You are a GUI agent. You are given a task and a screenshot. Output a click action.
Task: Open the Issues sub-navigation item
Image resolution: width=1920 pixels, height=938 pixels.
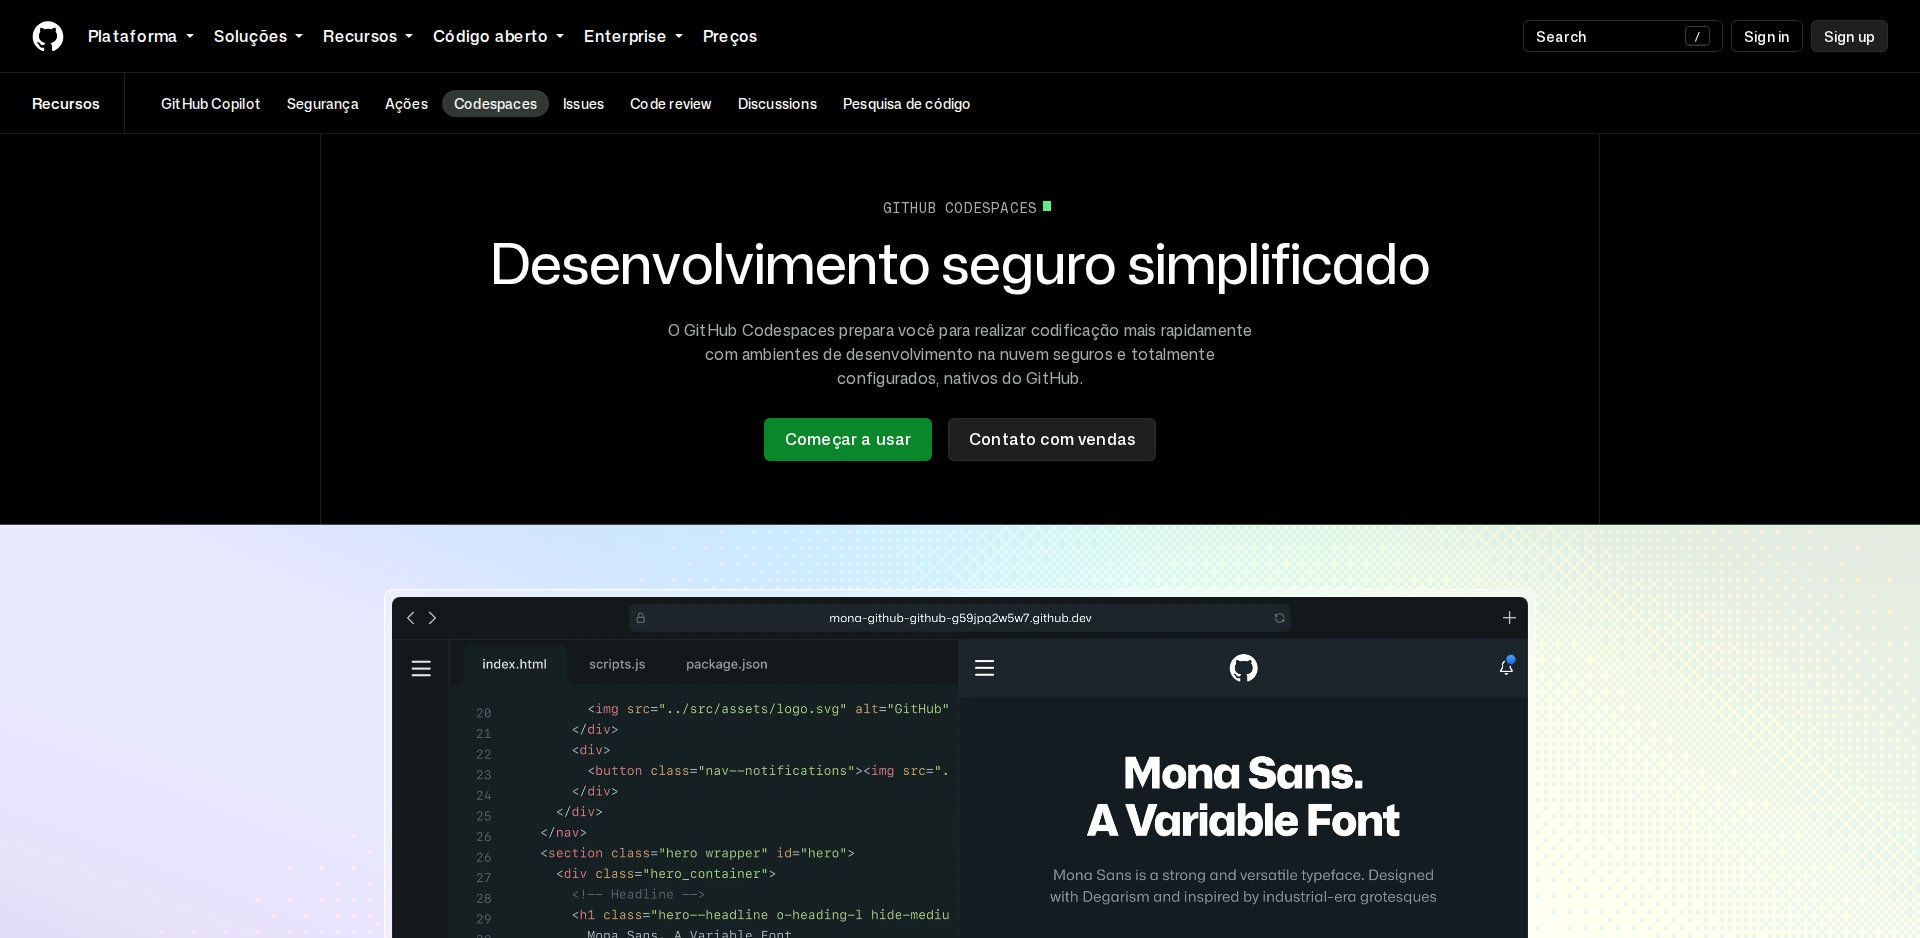pos(583,104)
